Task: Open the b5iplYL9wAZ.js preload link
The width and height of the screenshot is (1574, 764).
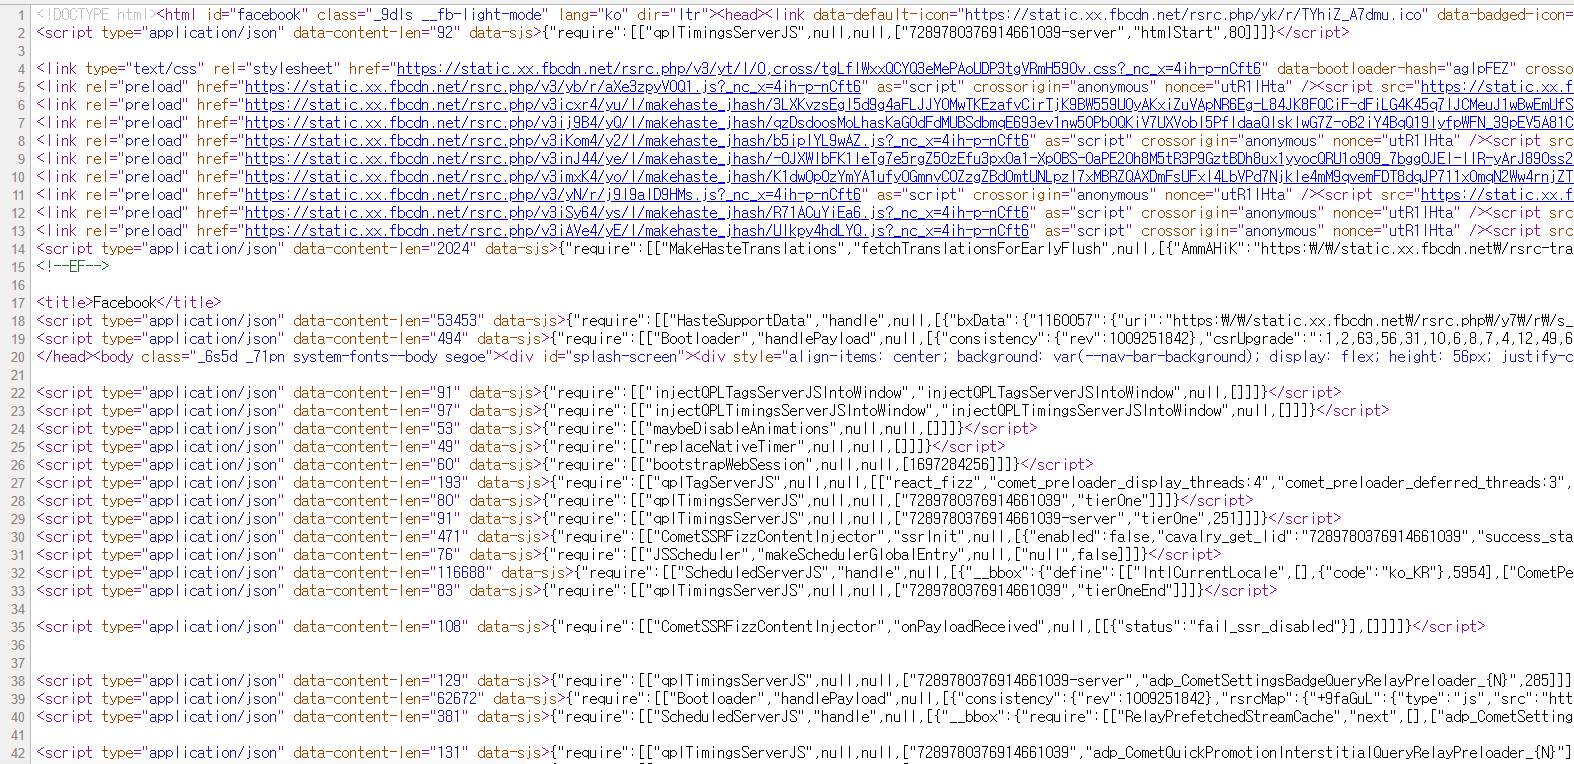Action: [637, 140]
